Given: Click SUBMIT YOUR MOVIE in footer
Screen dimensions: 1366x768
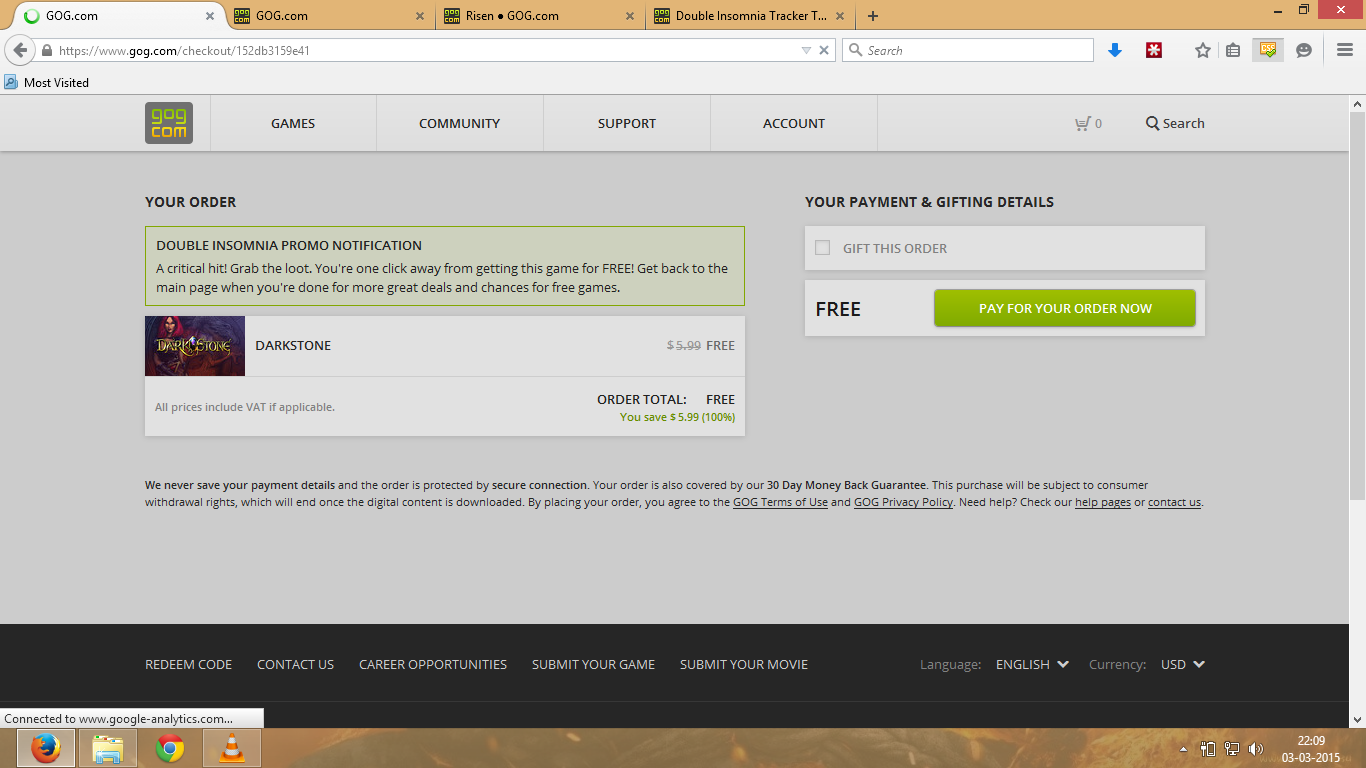Looking at the screenshot, I should [x=744, y=664].
